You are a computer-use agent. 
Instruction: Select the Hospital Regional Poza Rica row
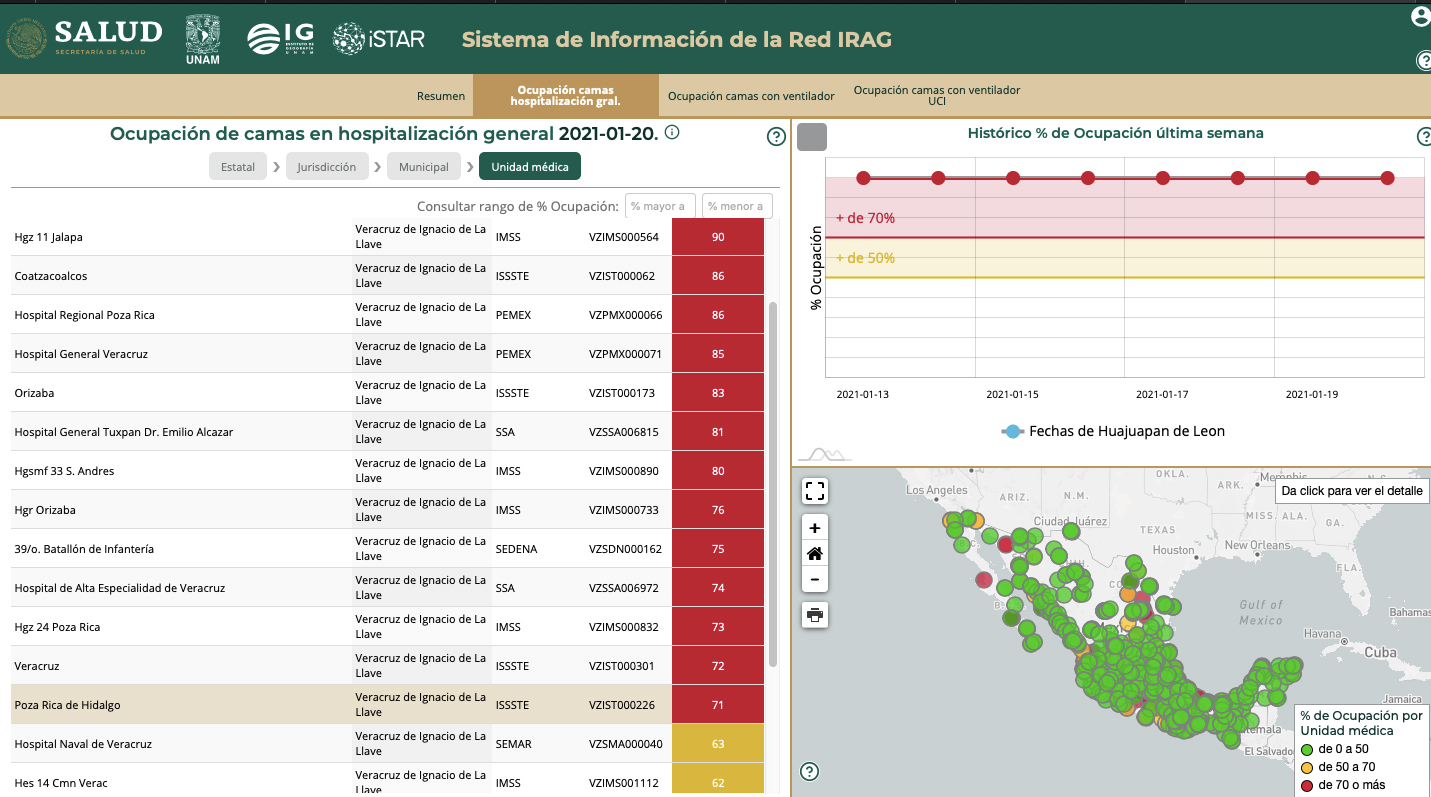point(387,315)
